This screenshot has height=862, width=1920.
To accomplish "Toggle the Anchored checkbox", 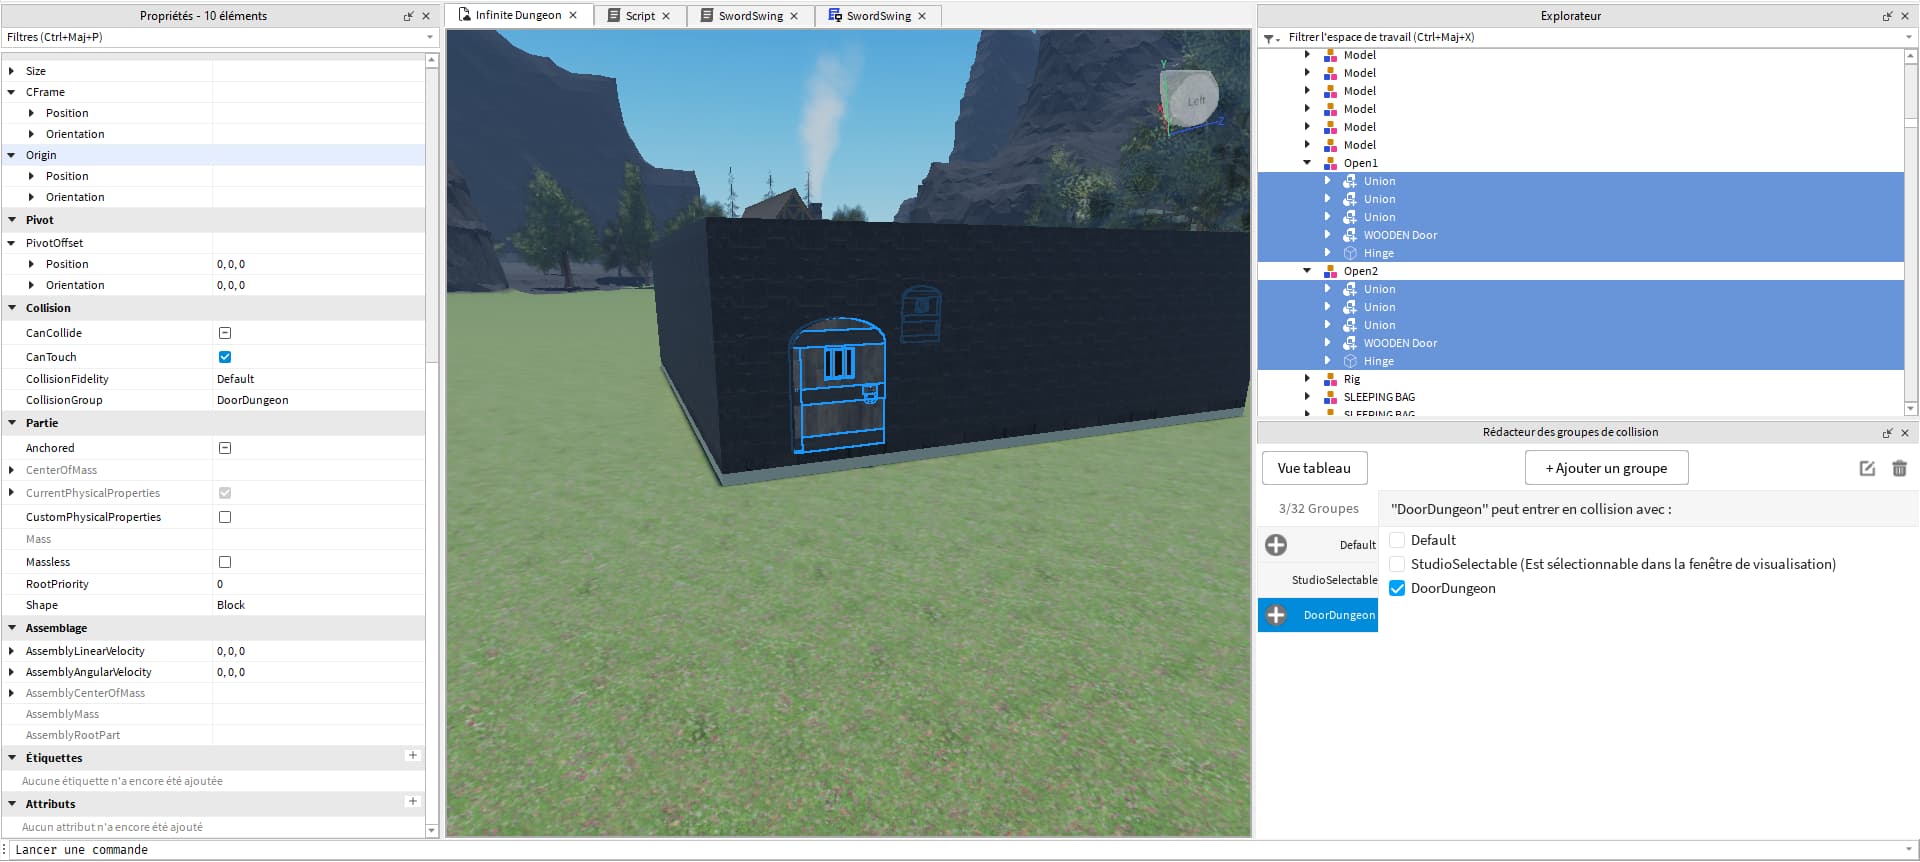I will (225, 448).
